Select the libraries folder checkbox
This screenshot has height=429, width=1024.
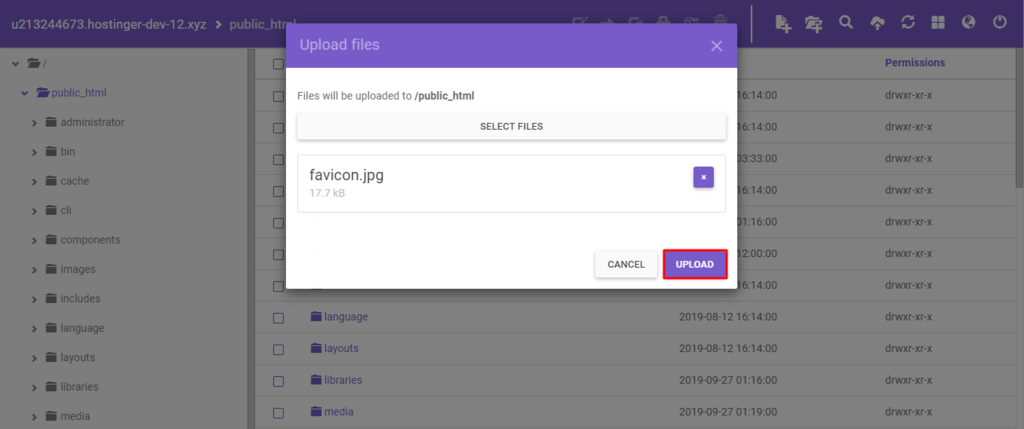click(279, 380)
